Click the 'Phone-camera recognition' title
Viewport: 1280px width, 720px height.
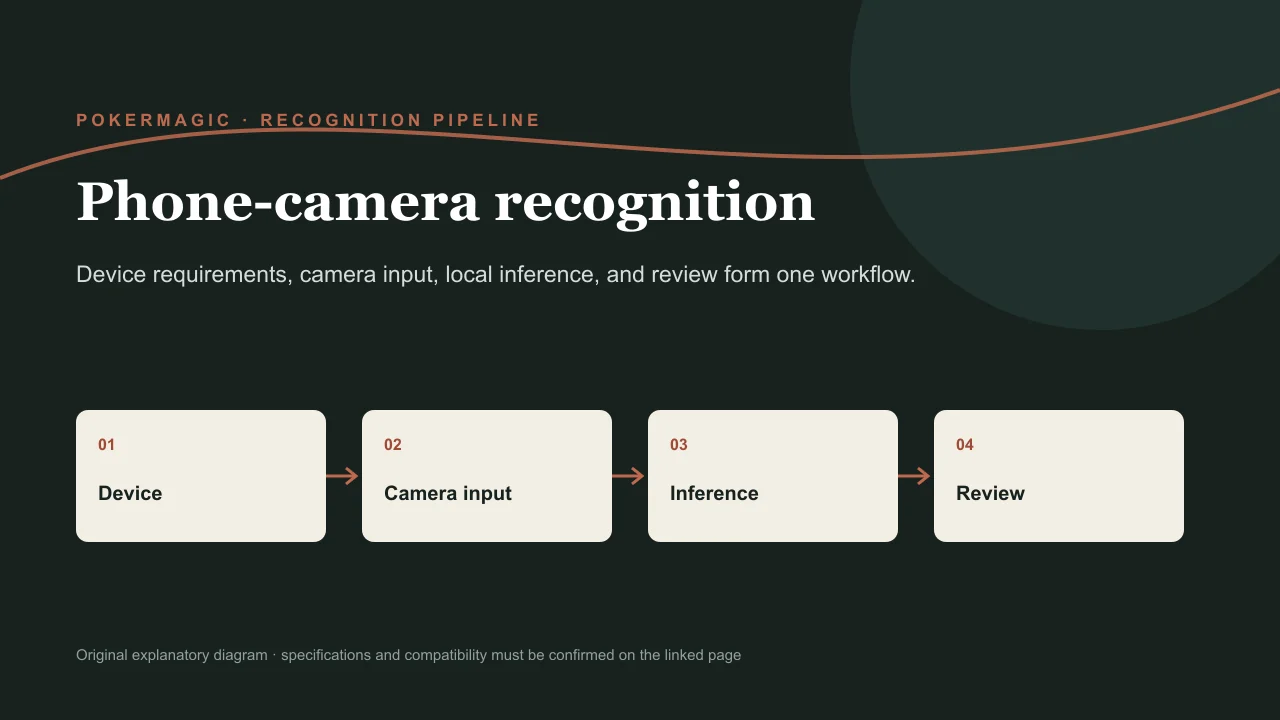pos(446,203)
